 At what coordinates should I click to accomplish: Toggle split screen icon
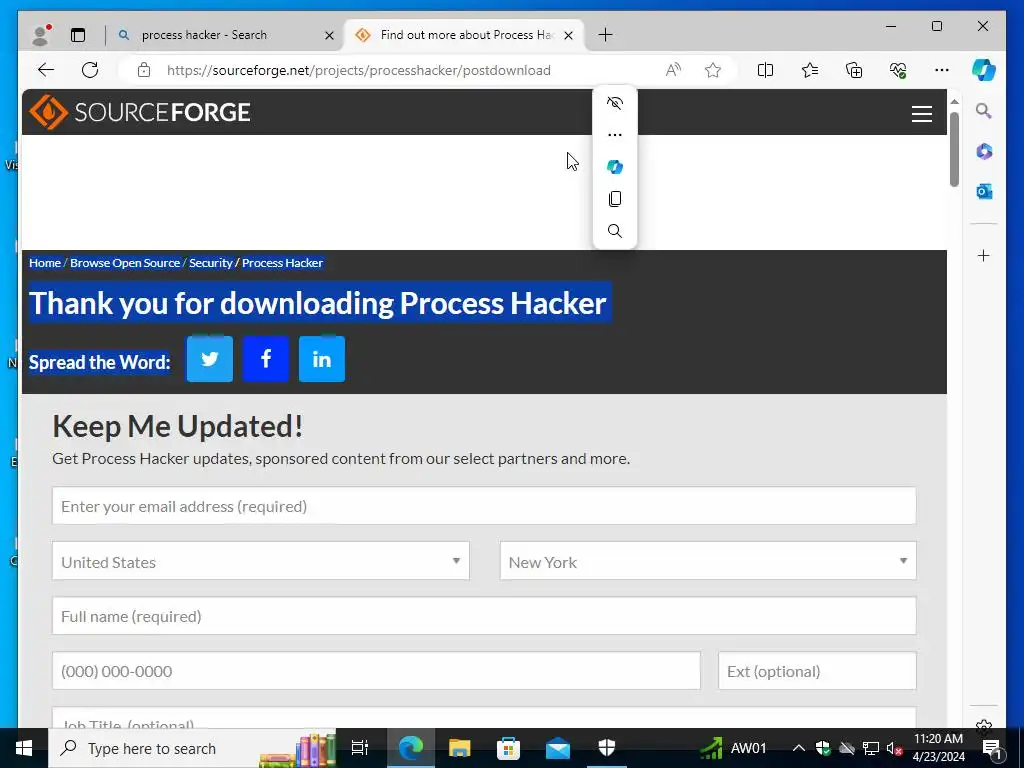(765, 70)
